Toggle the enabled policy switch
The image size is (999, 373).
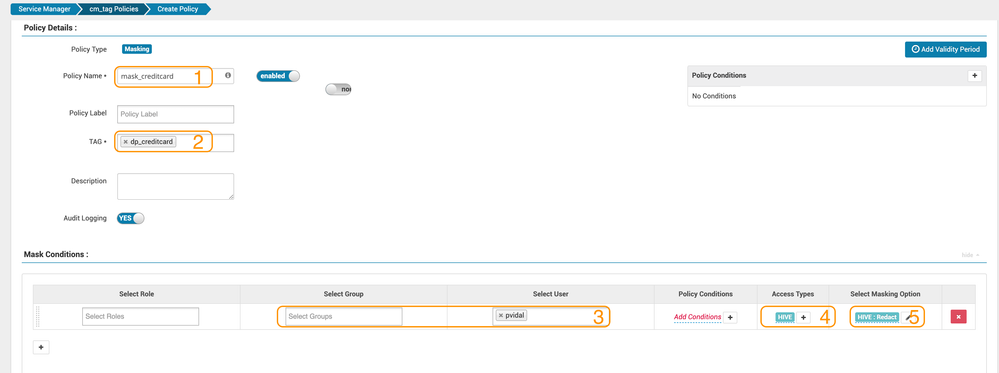278,76
